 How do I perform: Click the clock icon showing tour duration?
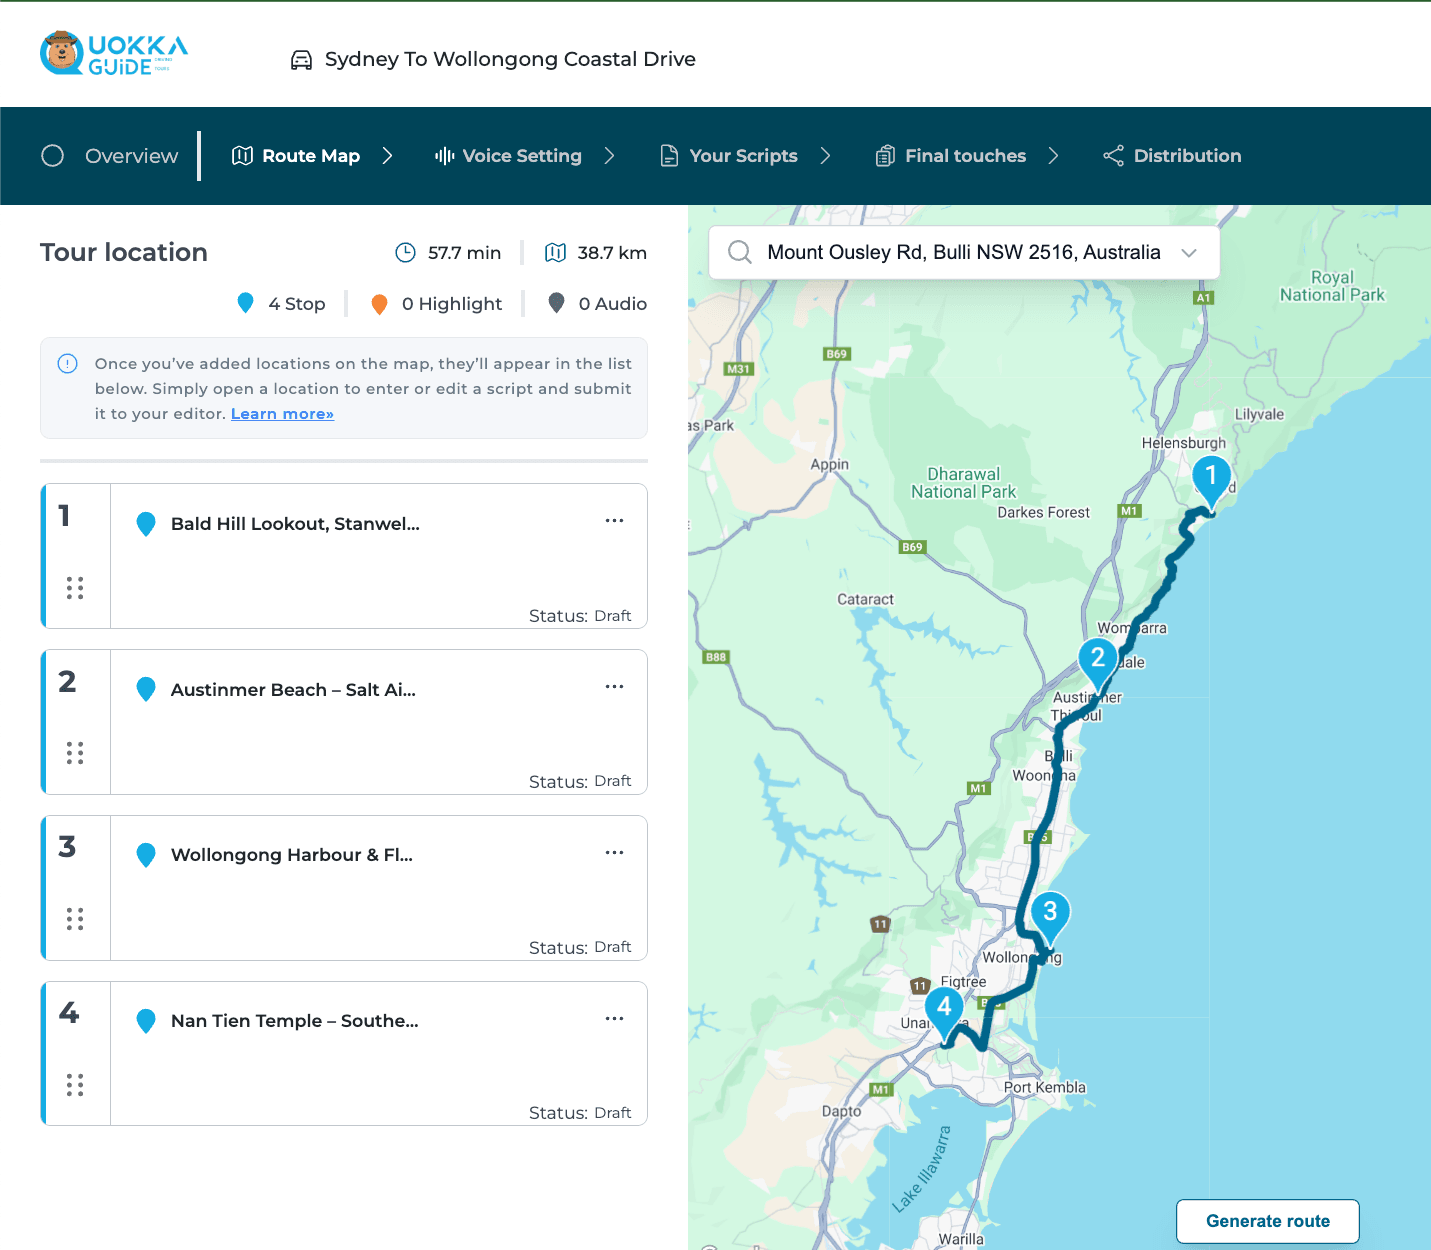(x=406, y=252)
